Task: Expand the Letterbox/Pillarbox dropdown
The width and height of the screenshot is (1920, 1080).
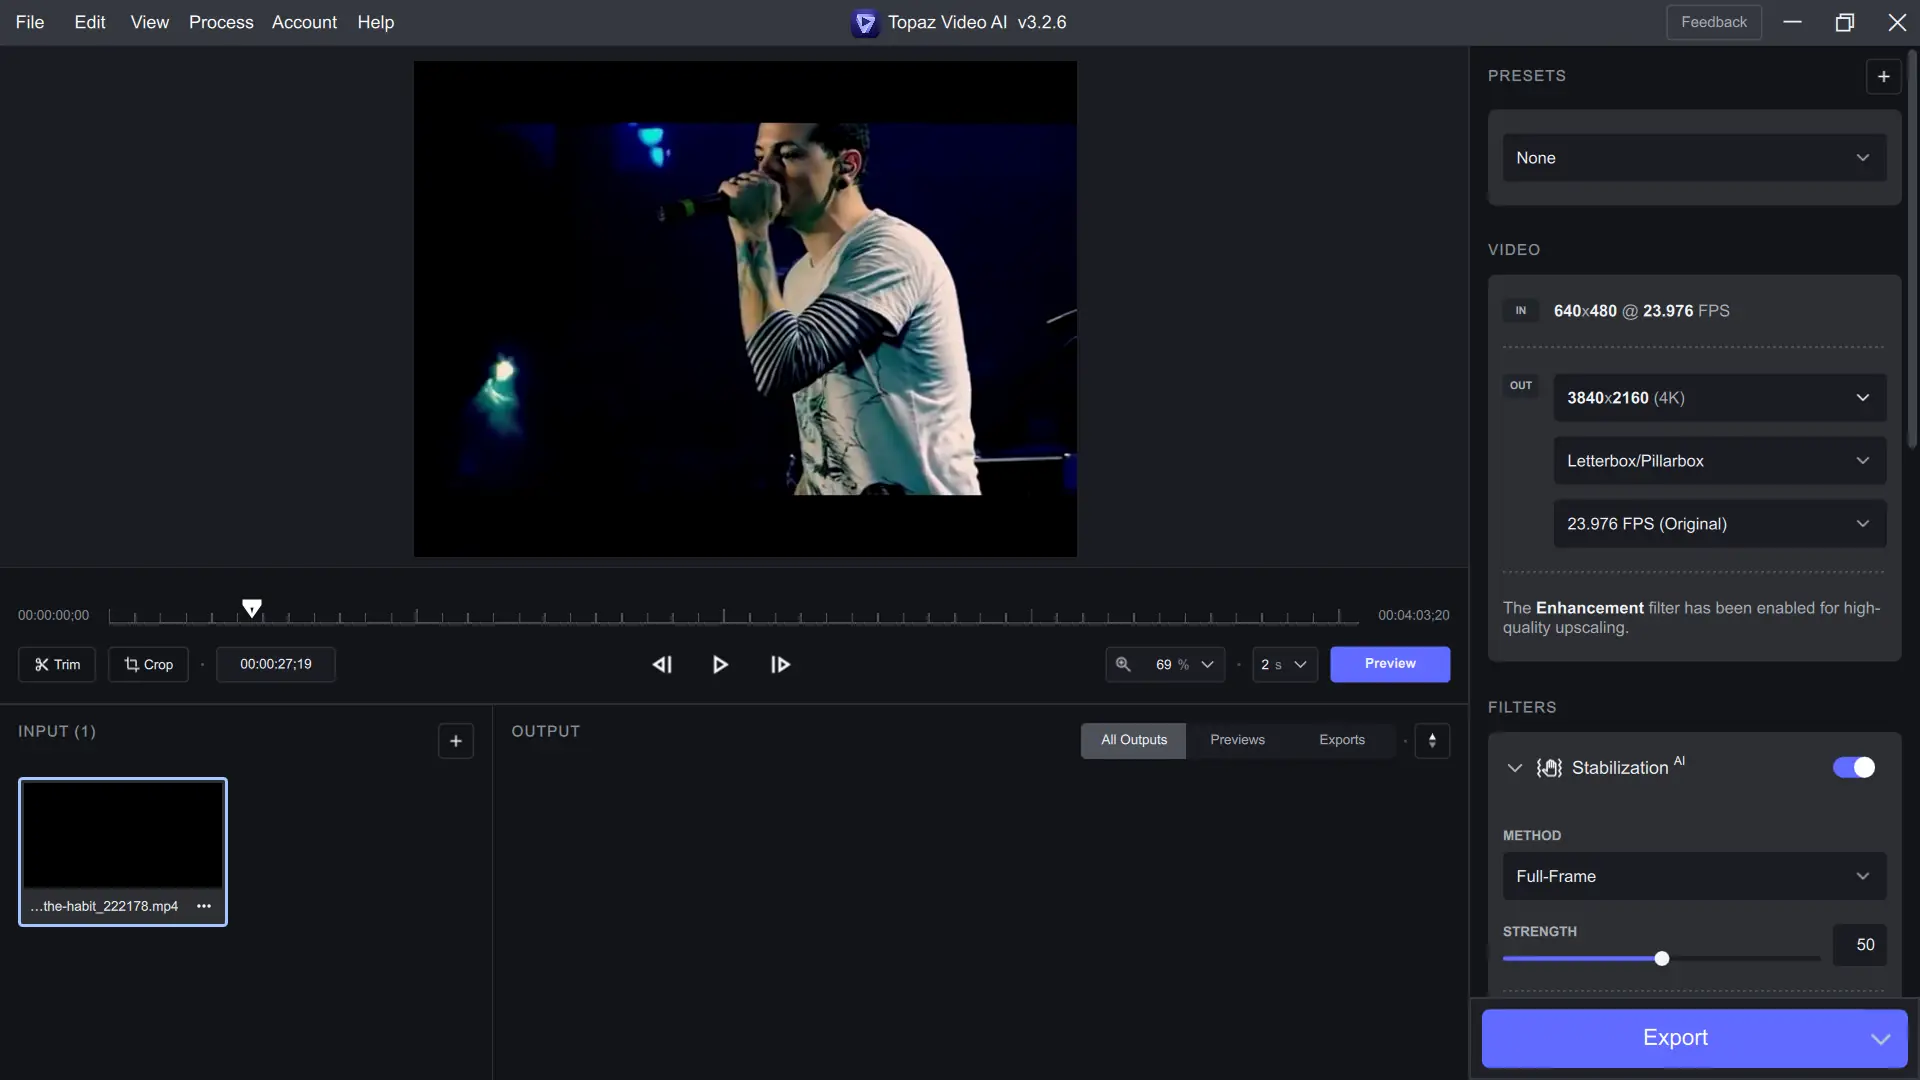Action: [1719, 461]
